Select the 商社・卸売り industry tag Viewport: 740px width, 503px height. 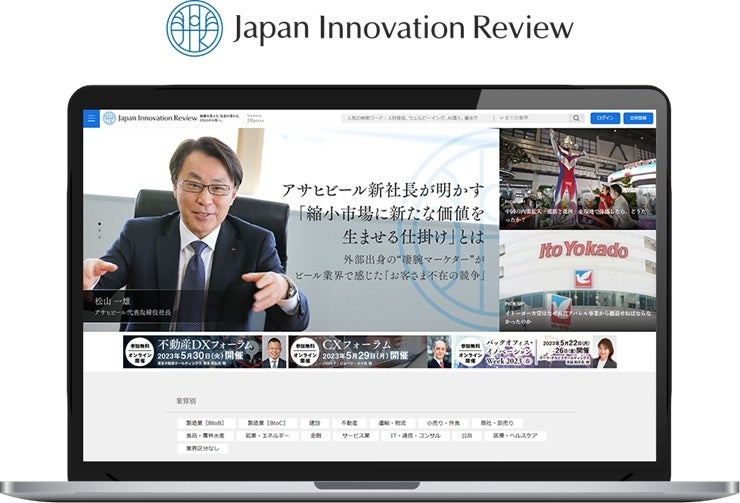(x=497, y=423)
